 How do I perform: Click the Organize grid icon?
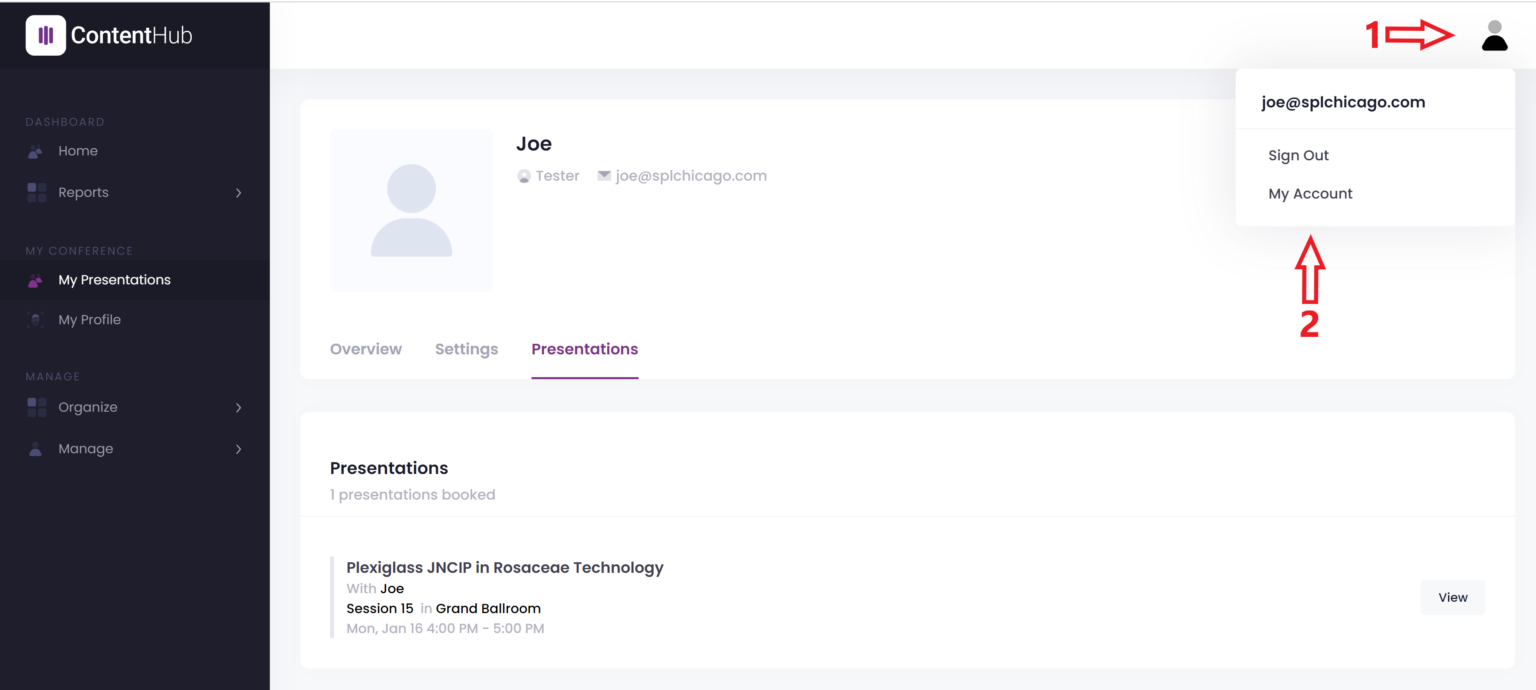(36, 408)
